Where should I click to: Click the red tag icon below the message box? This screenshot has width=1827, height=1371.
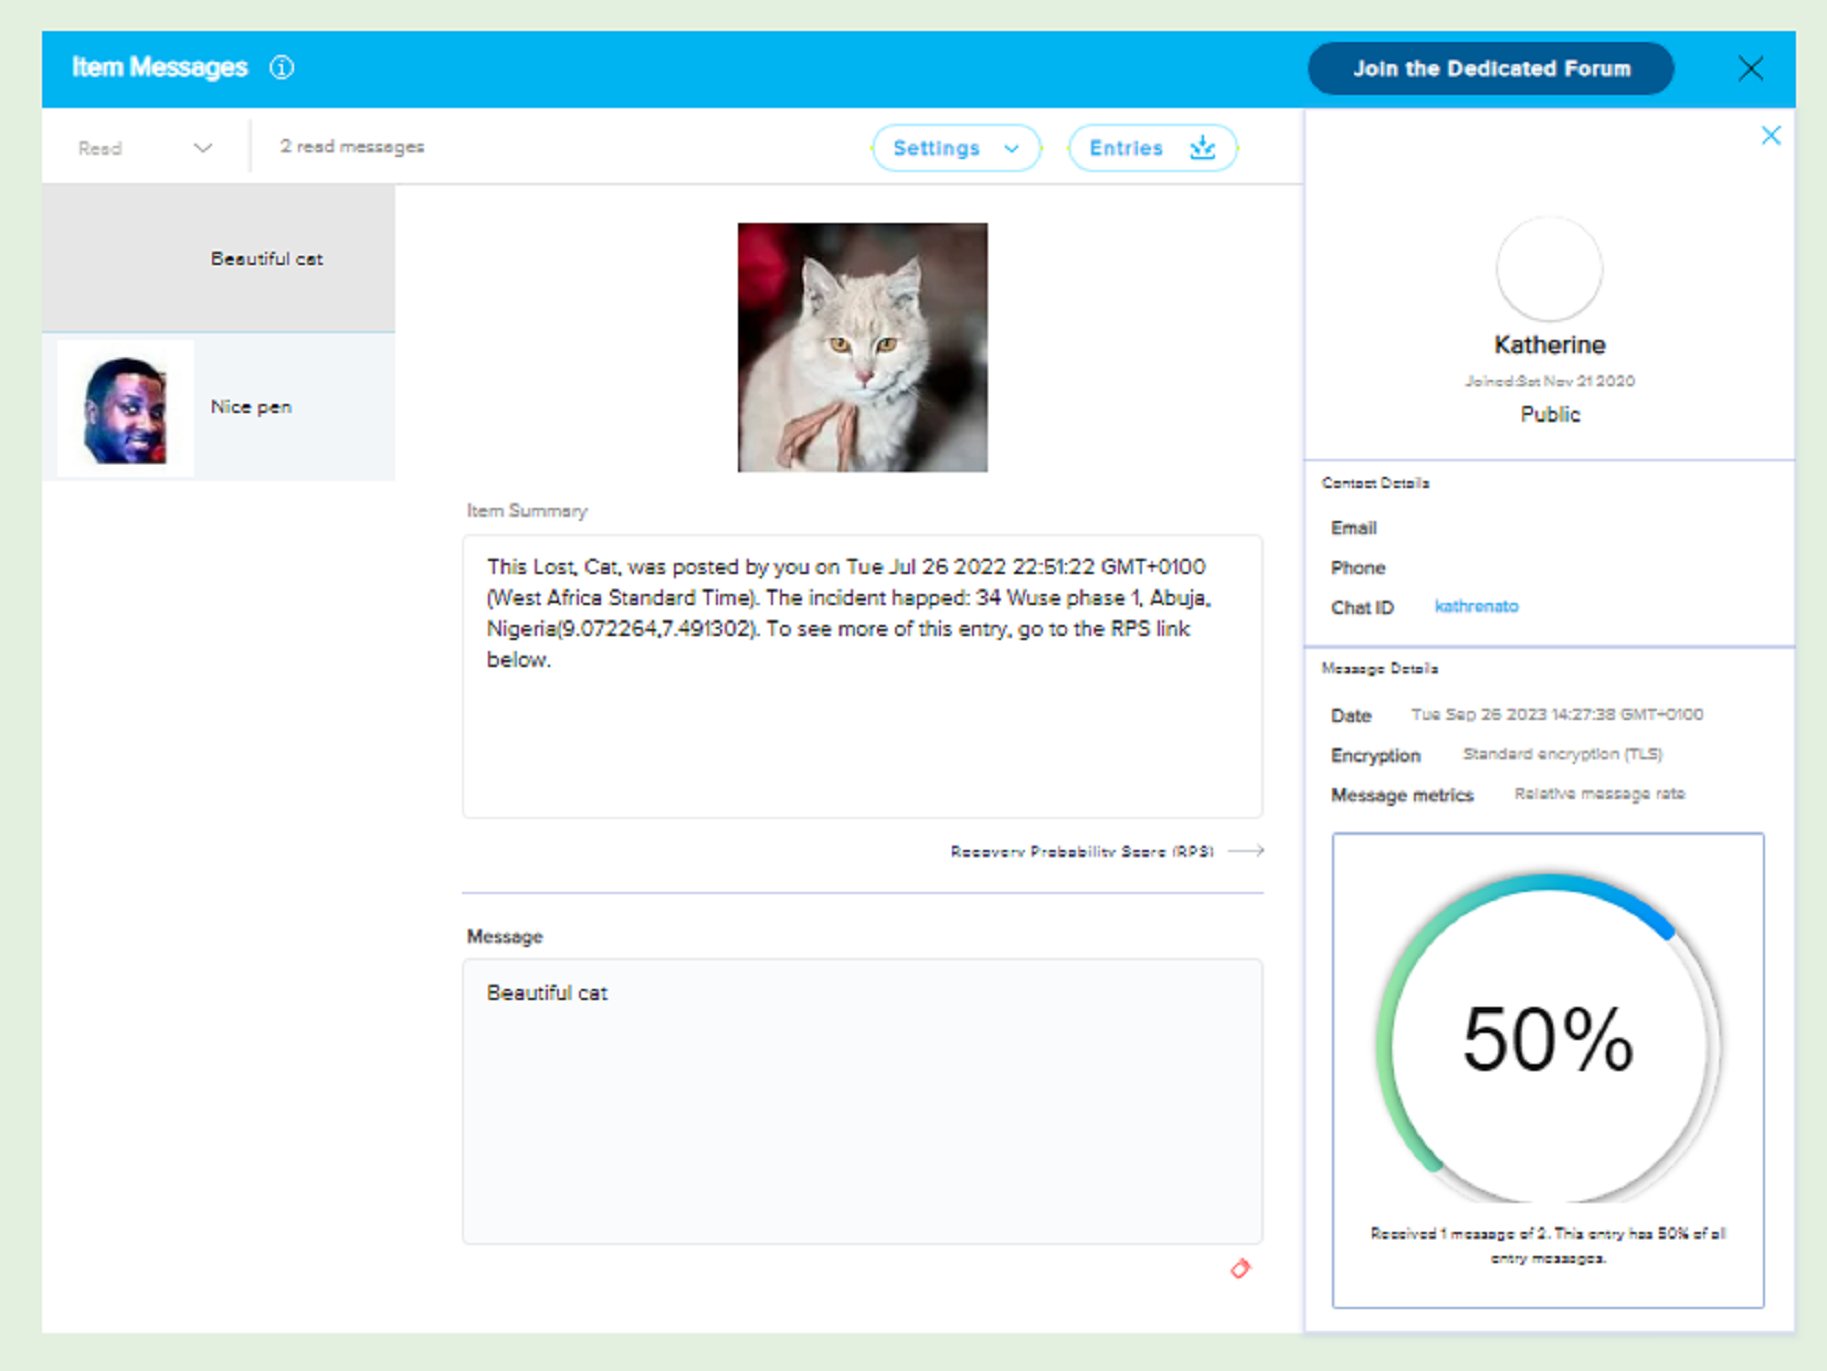(1240, 1269)
